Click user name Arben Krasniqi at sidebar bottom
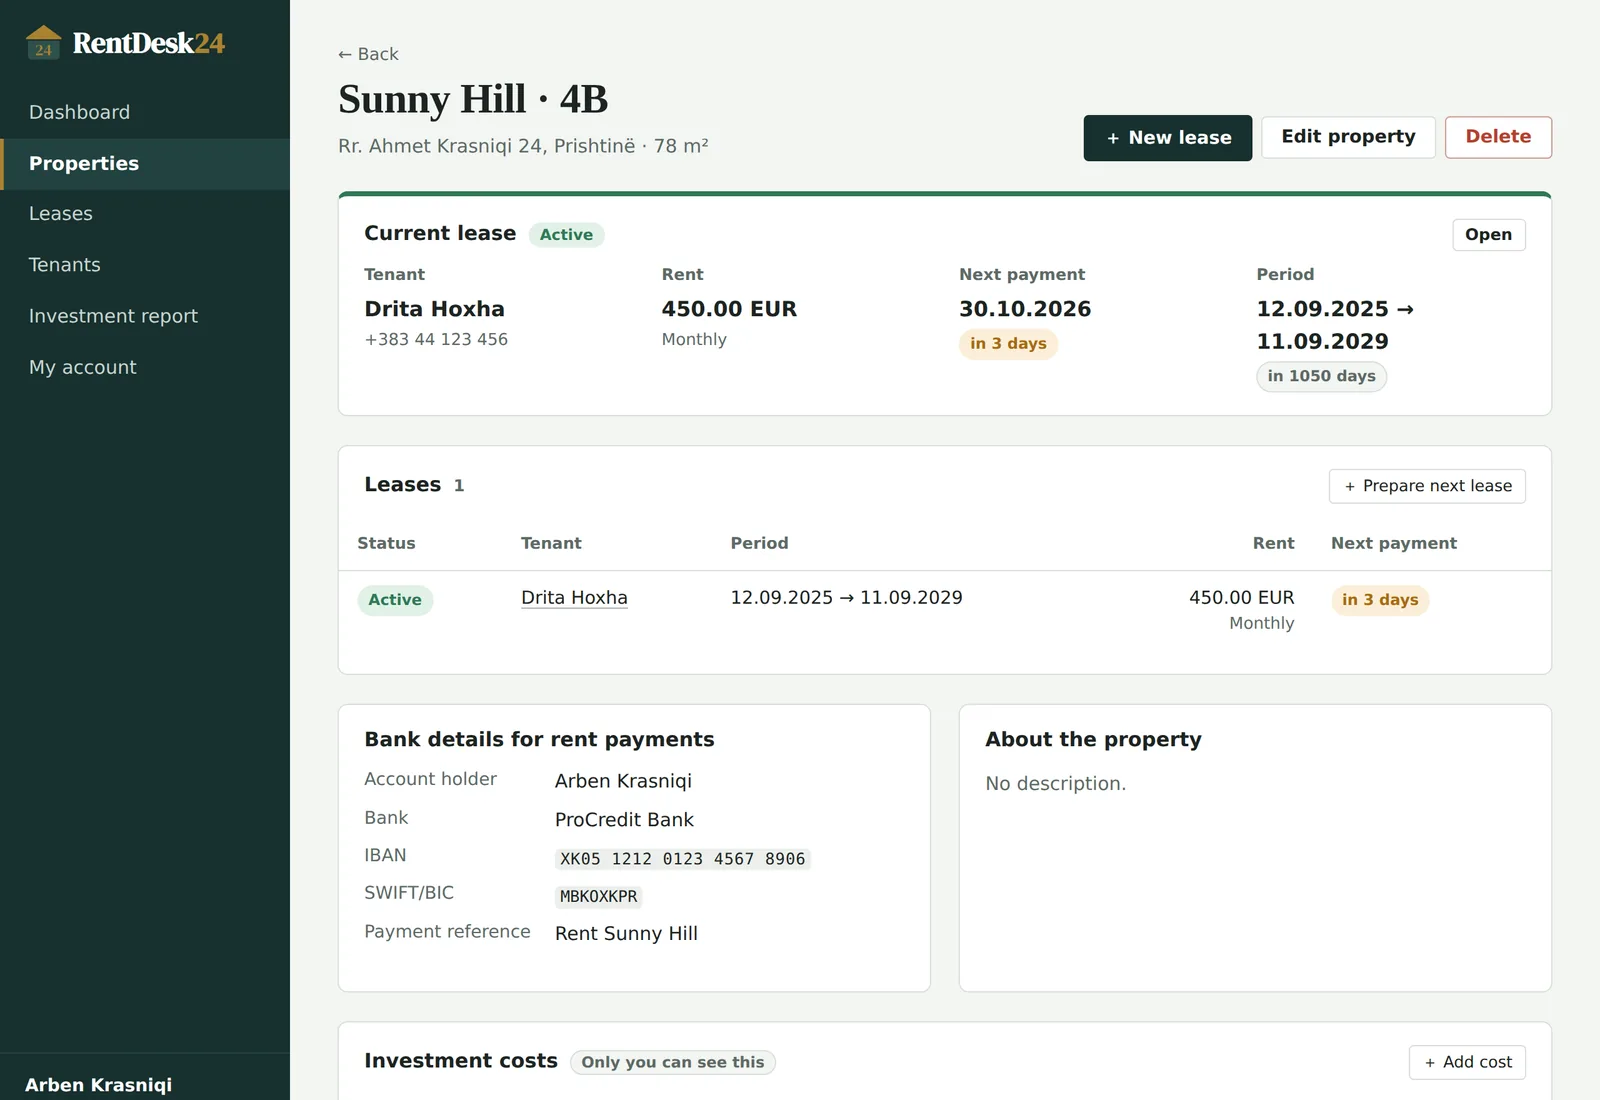This screenshot has width=1600, height=1100. (x=98, y=1085)
